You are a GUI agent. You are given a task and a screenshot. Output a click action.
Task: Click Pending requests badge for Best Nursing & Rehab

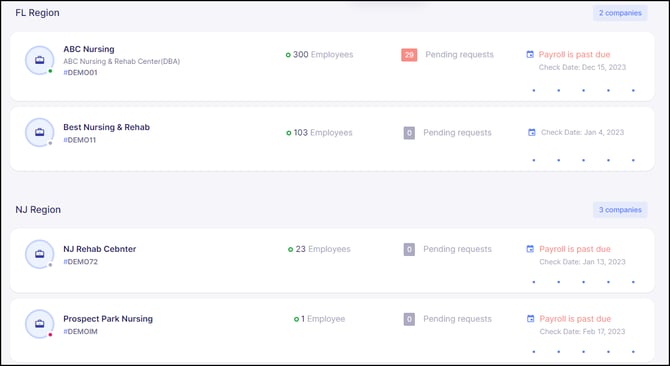click(x=409, y=133)
